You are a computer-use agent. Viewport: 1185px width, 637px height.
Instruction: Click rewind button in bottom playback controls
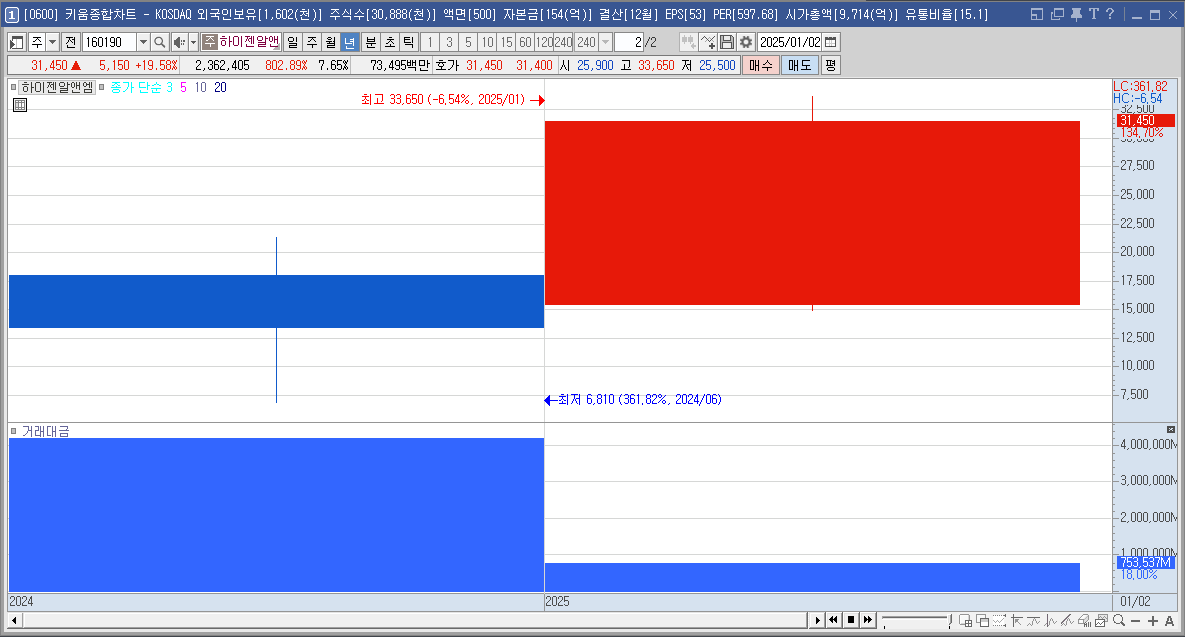(x=834, y=620)
